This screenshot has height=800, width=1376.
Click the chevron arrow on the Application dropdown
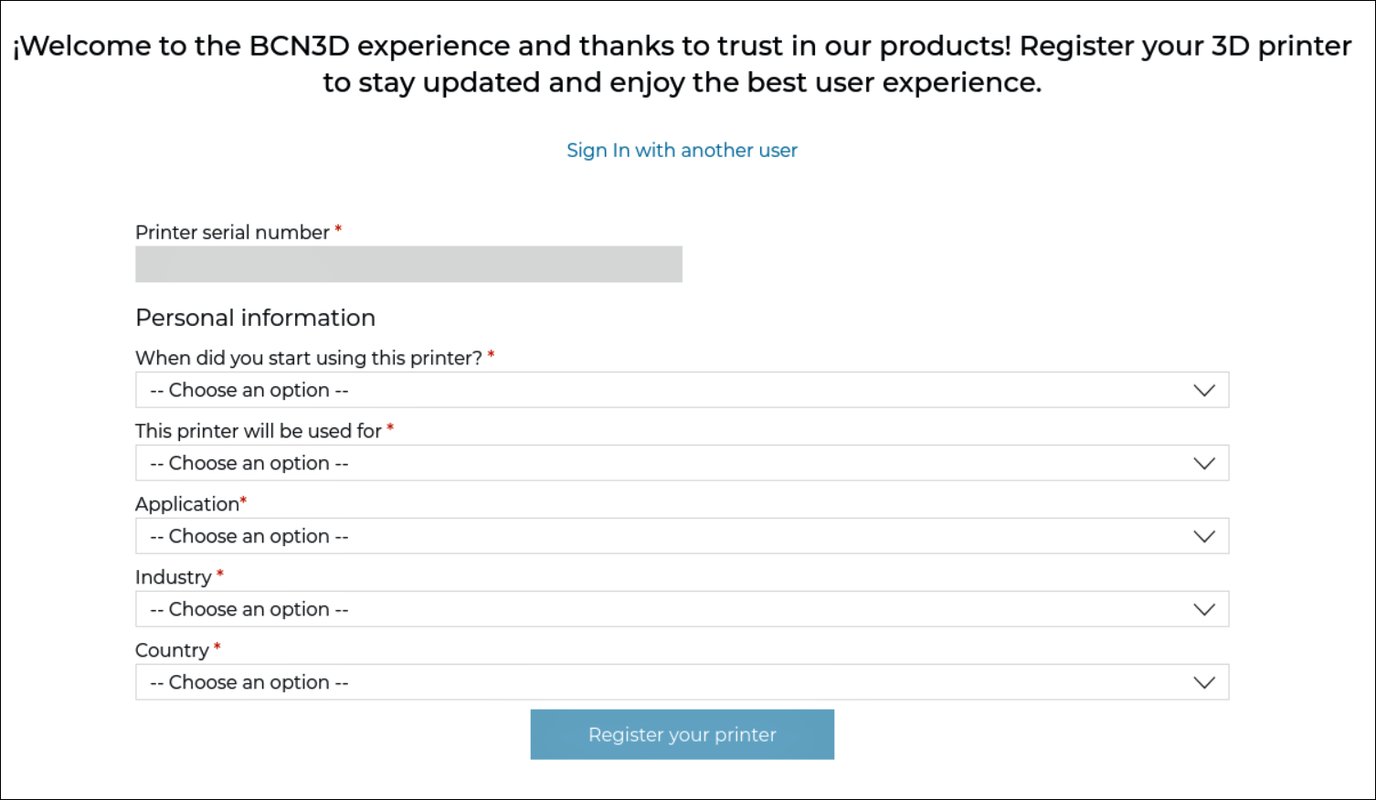click(x=1204, y=536)
